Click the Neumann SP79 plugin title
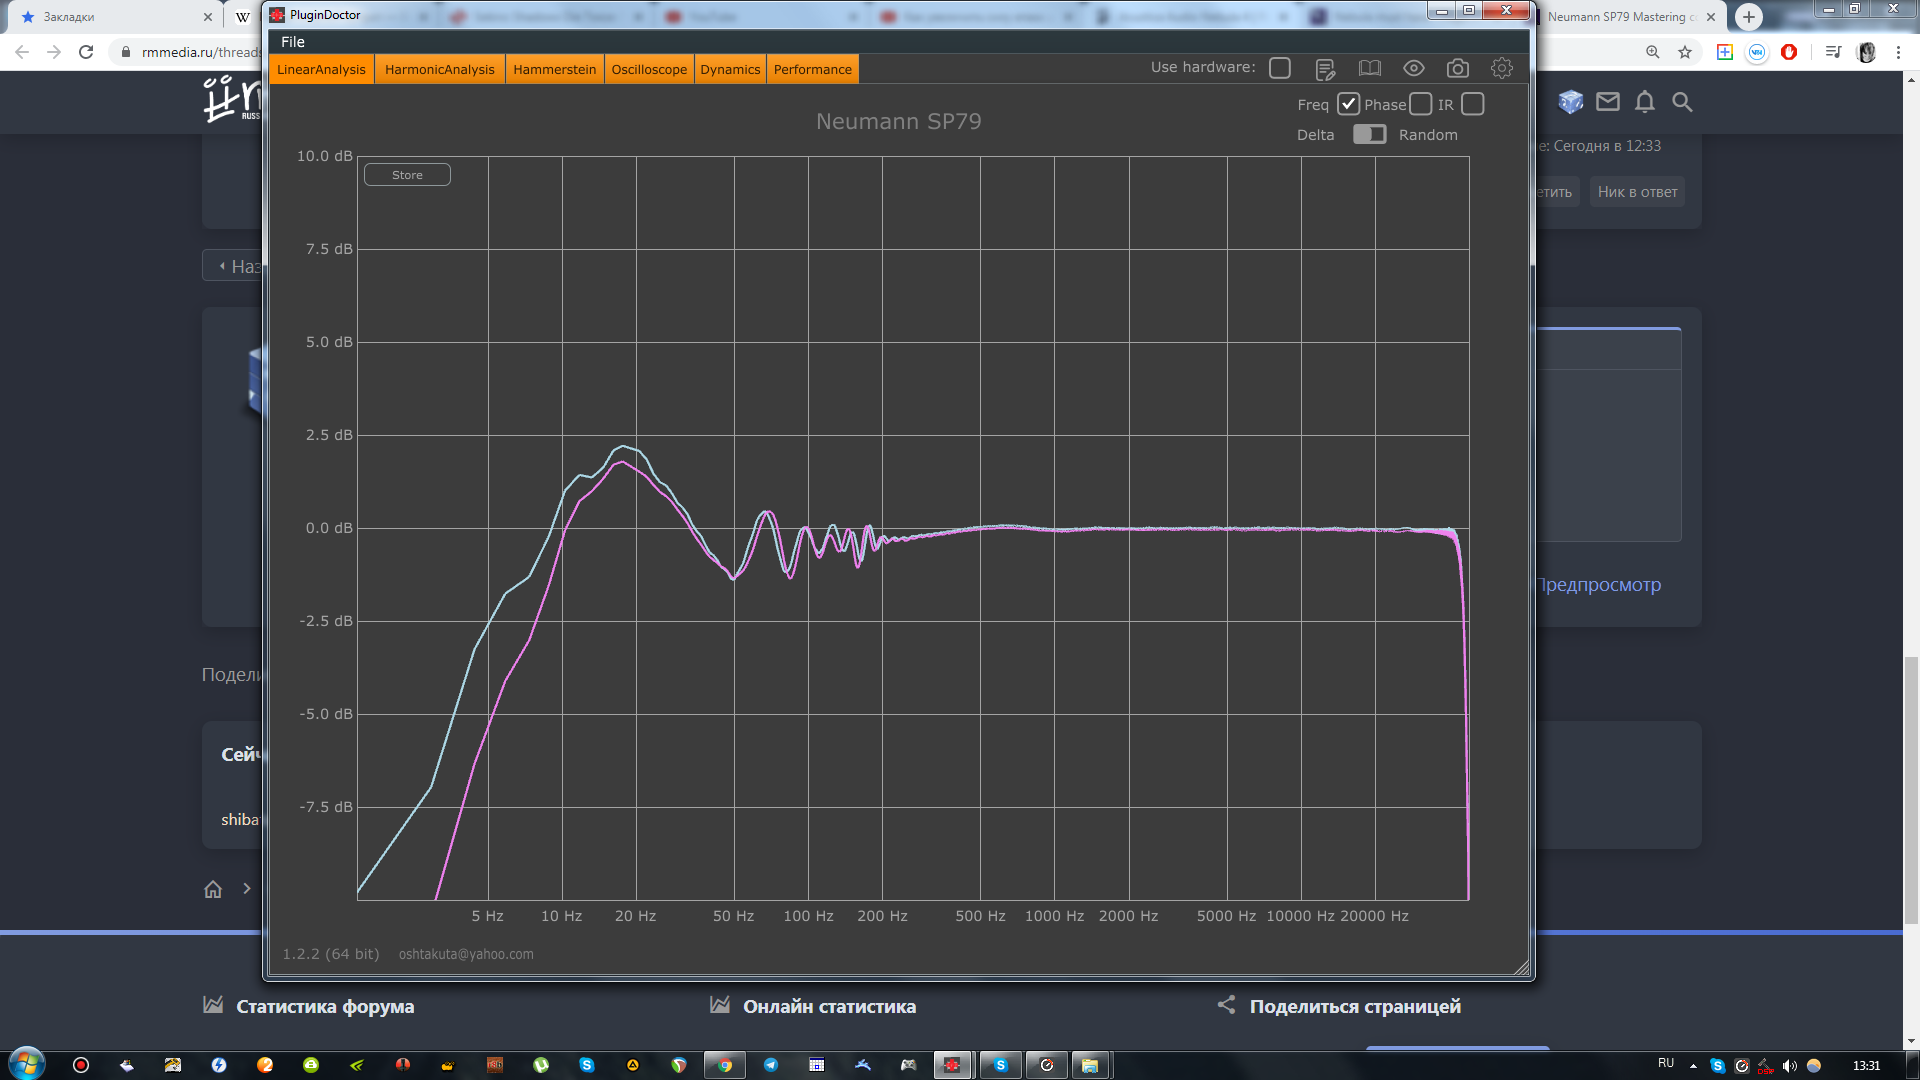 [x=898, y=121]
